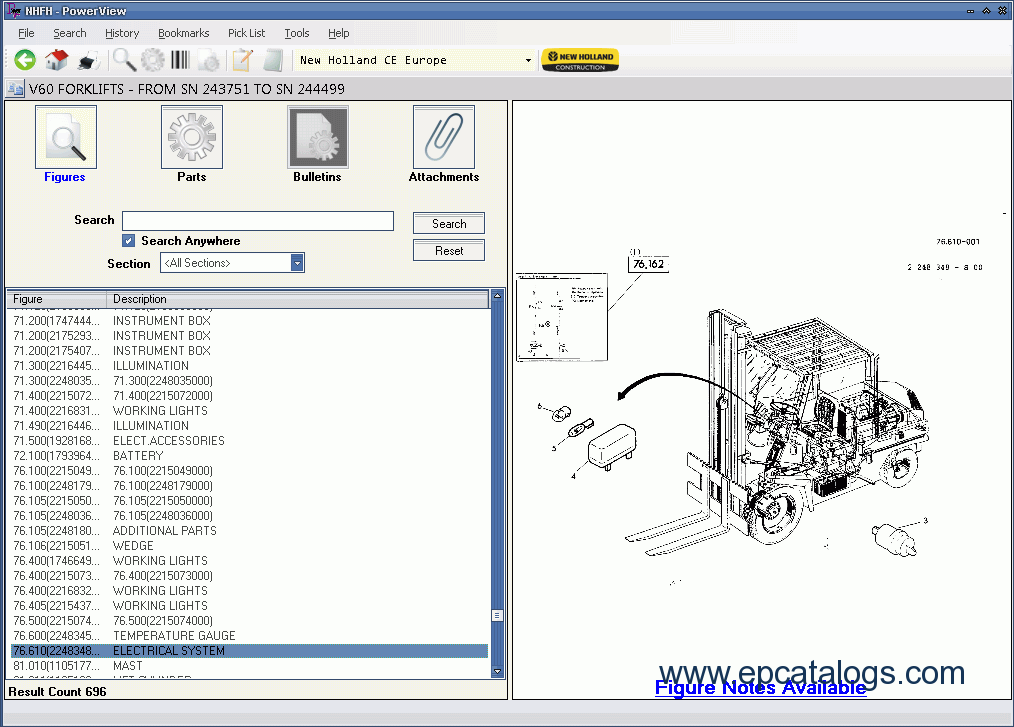The width and height of the screenshot is (1014, 727).
Task: Select the 76.400(2216832 WORKING LIGHTS row
Action: tap(250, 591)
